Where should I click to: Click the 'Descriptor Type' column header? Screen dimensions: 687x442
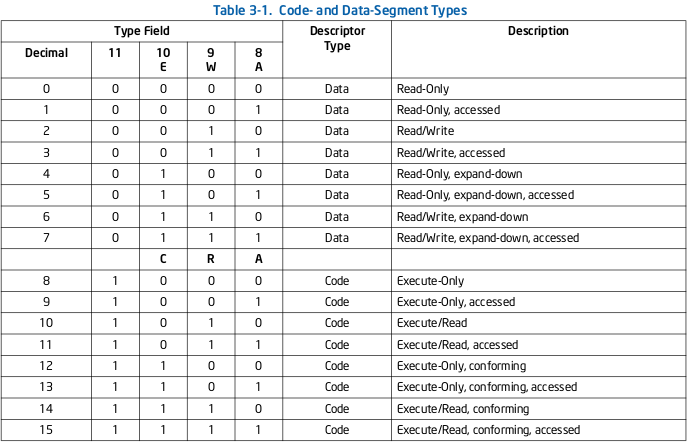pos(337,38)
